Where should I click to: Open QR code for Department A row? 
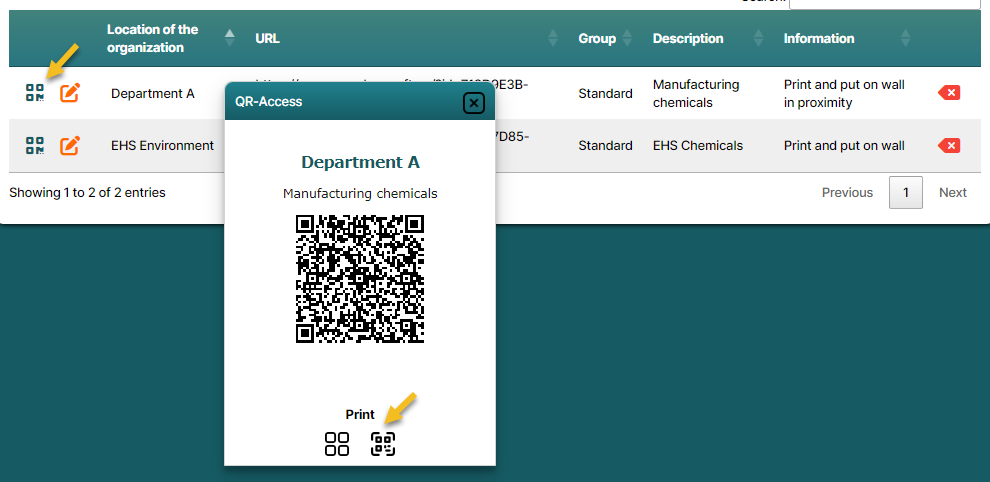pos(35,93)
